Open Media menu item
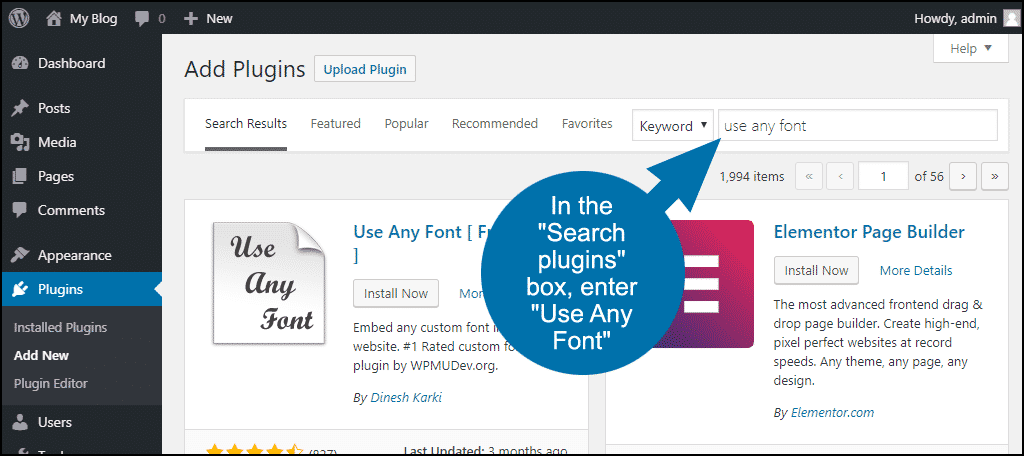This screenshot has width=1024, height=456. [81, 142]
